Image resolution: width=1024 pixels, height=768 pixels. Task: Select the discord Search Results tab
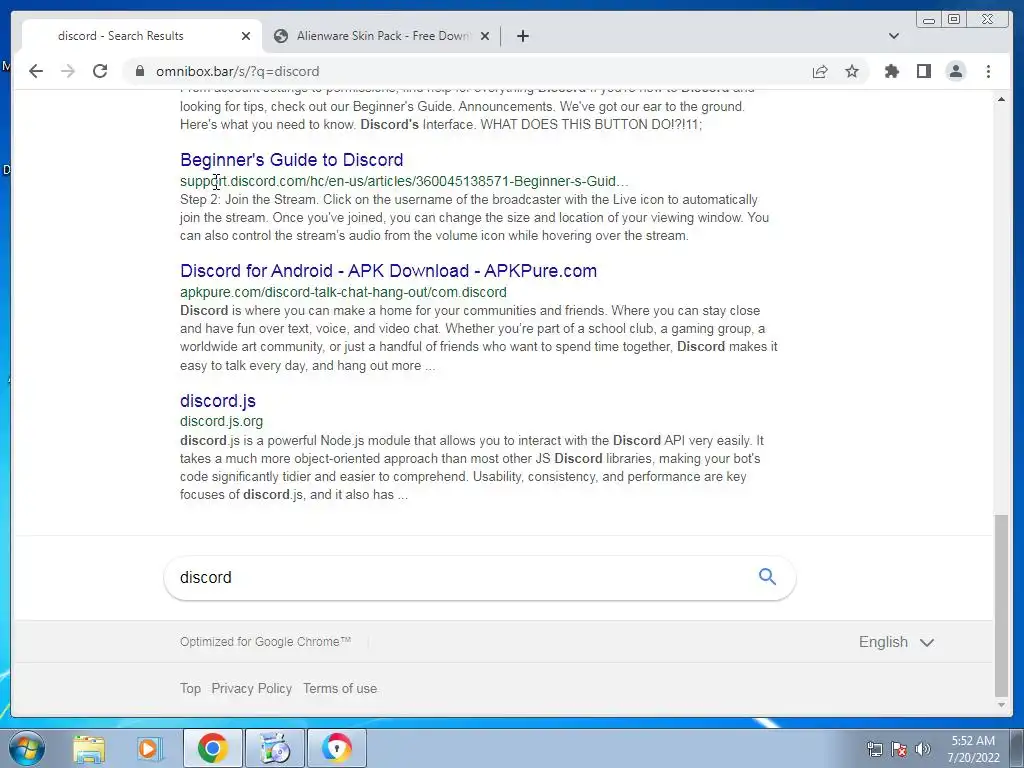tap(142, 36)
